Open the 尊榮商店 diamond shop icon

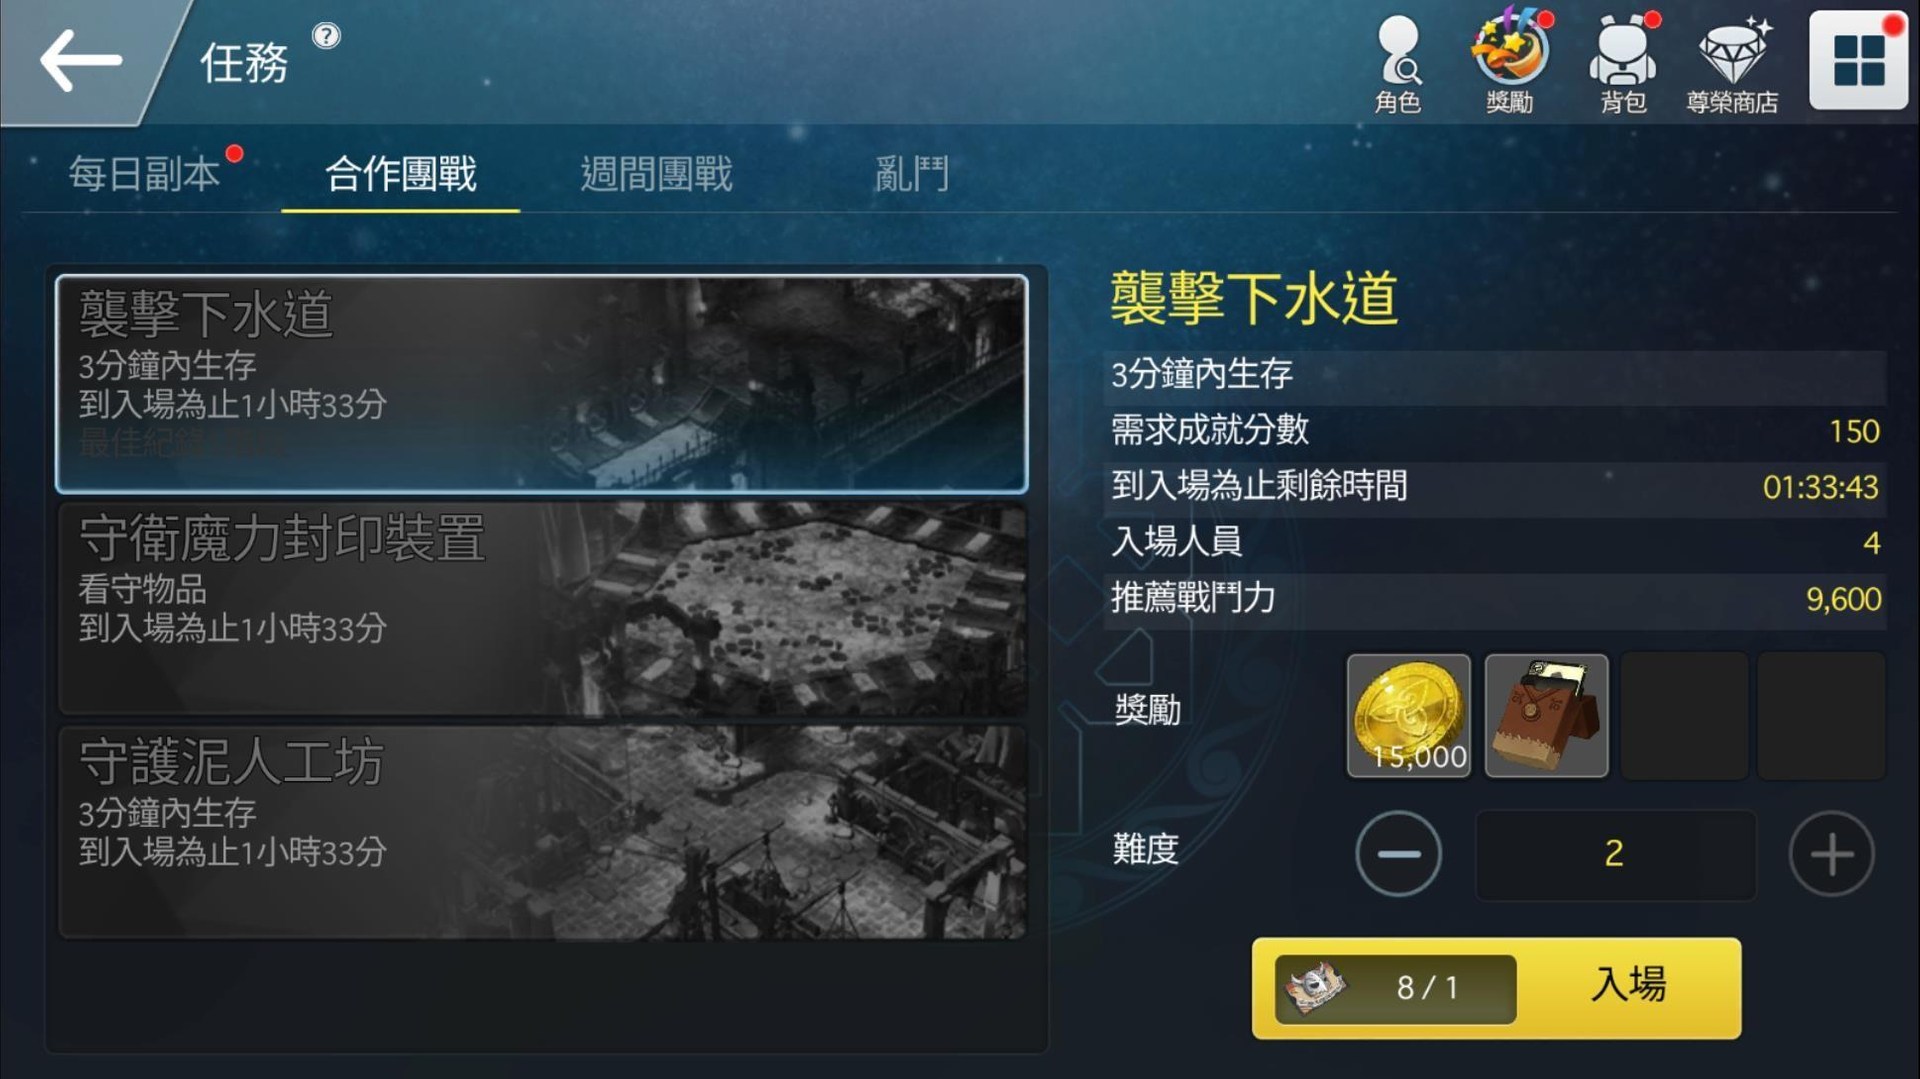click(x=1733, y=64)
